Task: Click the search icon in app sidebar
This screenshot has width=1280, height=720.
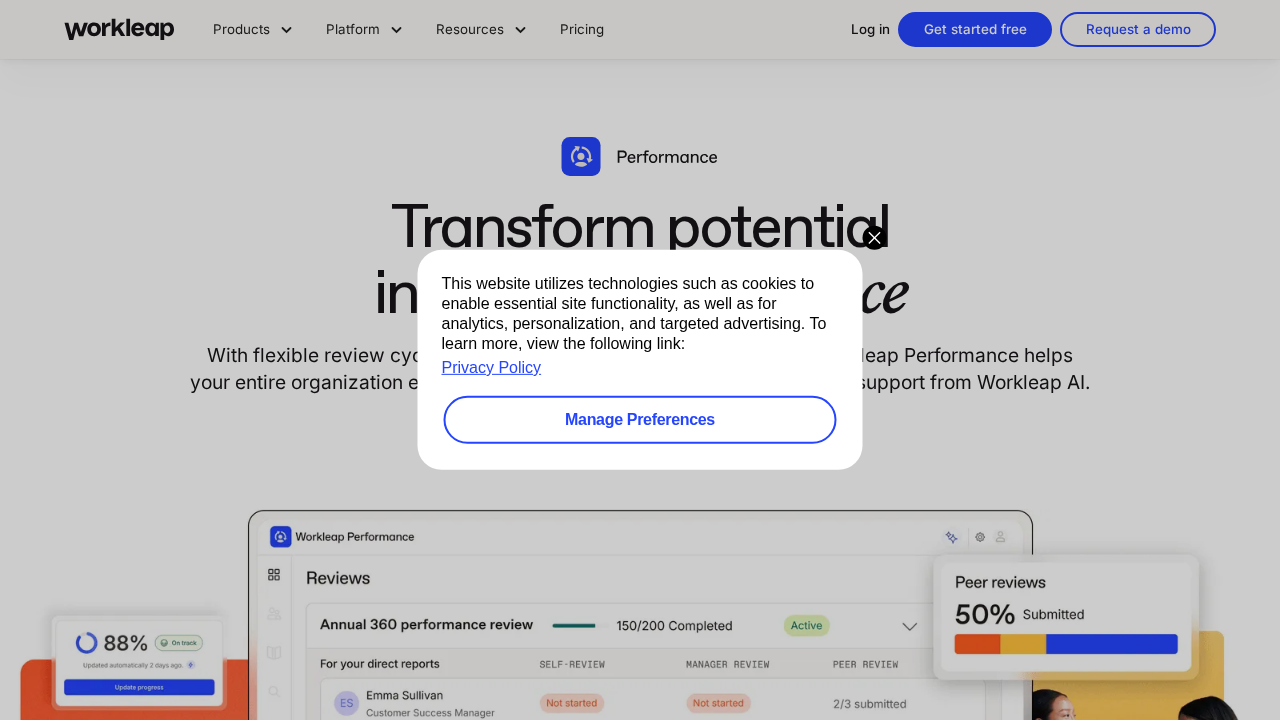Action: click(x=274, y=691)
